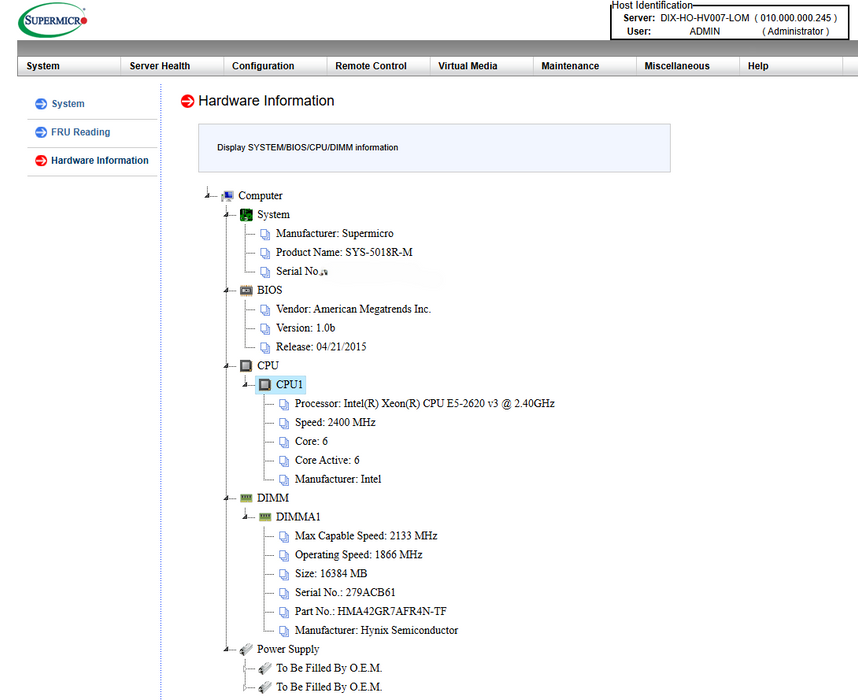Click the document icon beside Part No. entry
Image resolution: width=858 pixels, height=700 pixels.
point(284,612)
